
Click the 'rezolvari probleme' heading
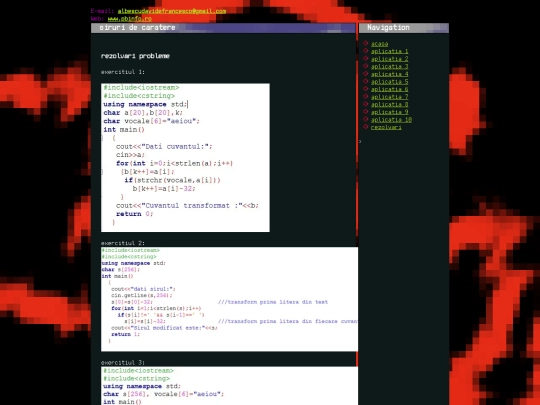tap(135, 56)
